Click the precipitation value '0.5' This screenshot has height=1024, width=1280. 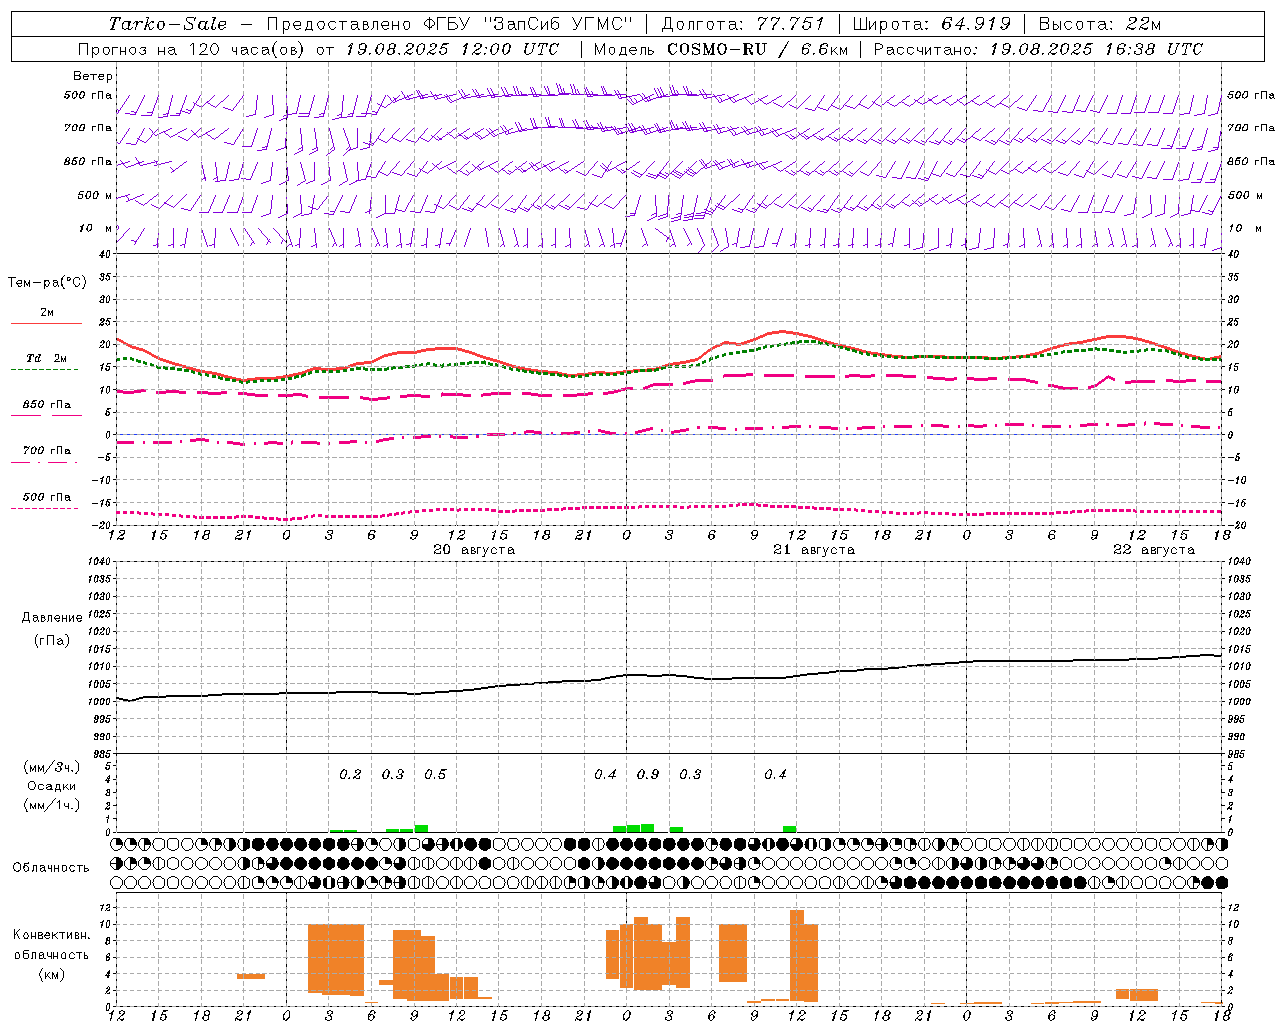coord(435,775)
